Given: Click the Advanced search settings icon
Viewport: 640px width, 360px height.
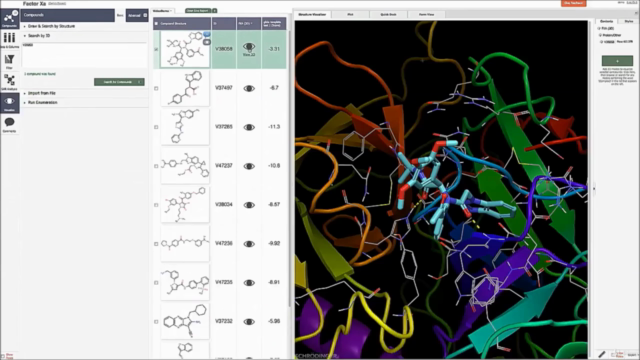Looking at the screenshot, I should [145, 15].
